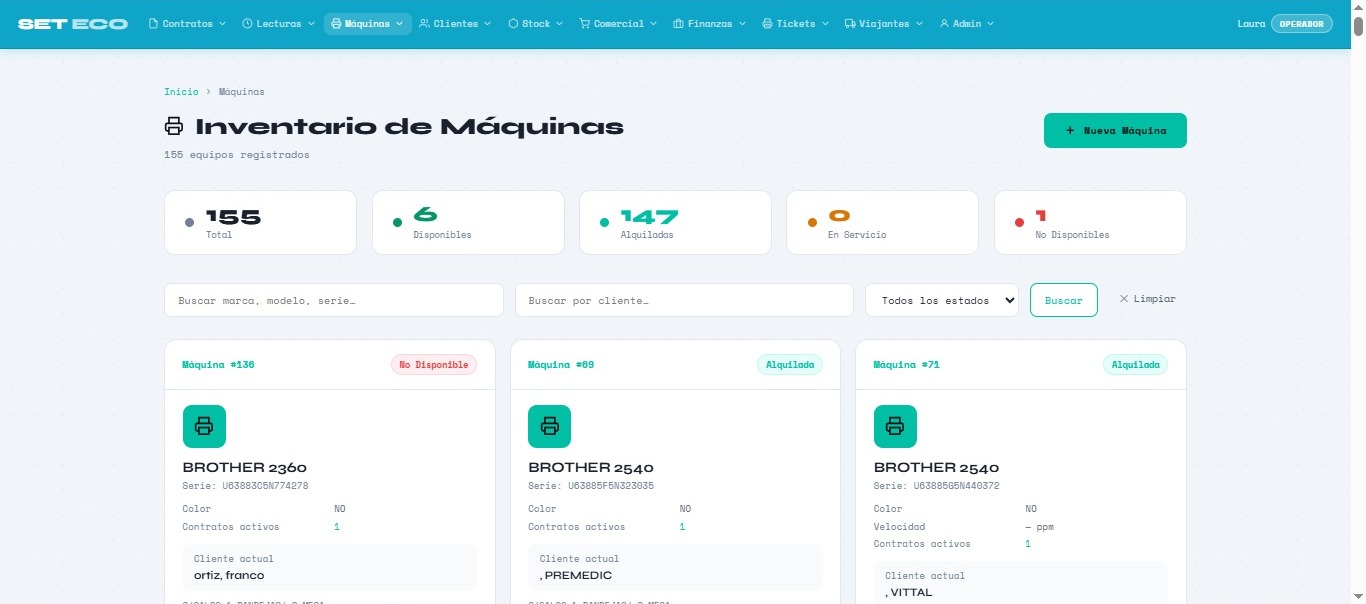Click the green printer icon on Máquina #71
This screenshot has height=604, width=1366.
coord(895,426)
